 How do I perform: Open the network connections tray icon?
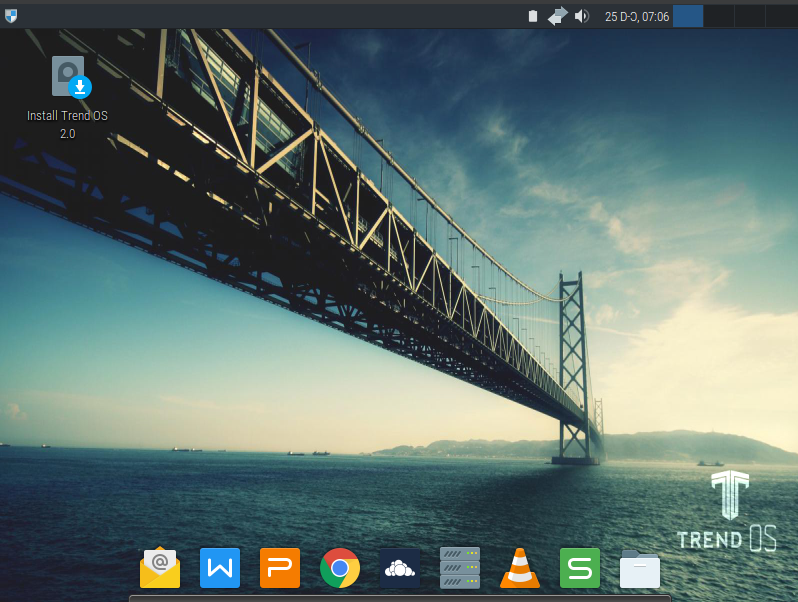click(x=557, y=16)
